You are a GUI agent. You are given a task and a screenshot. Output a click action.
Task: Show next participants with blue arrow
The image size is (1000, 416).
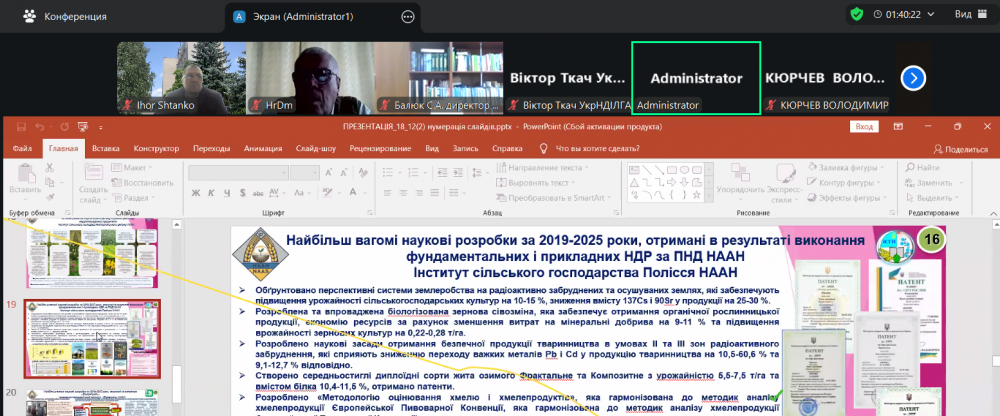(x=912, y=77)
